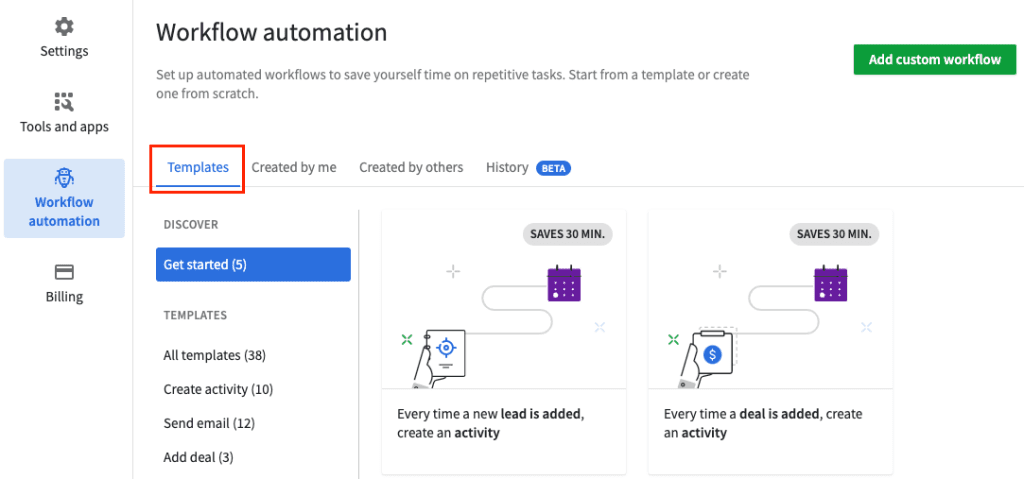The width and height of the screenshot is (1024, 479).
Task: Filter by Send email (12) templates
Action: 209,423
